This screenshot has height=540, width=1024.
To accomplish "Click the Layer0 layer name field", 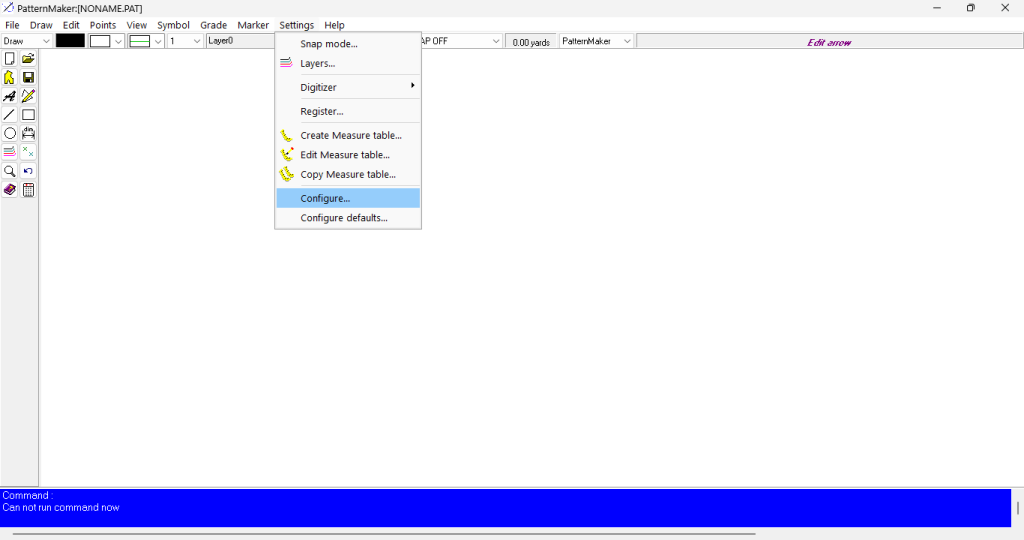I will [240, 40].
